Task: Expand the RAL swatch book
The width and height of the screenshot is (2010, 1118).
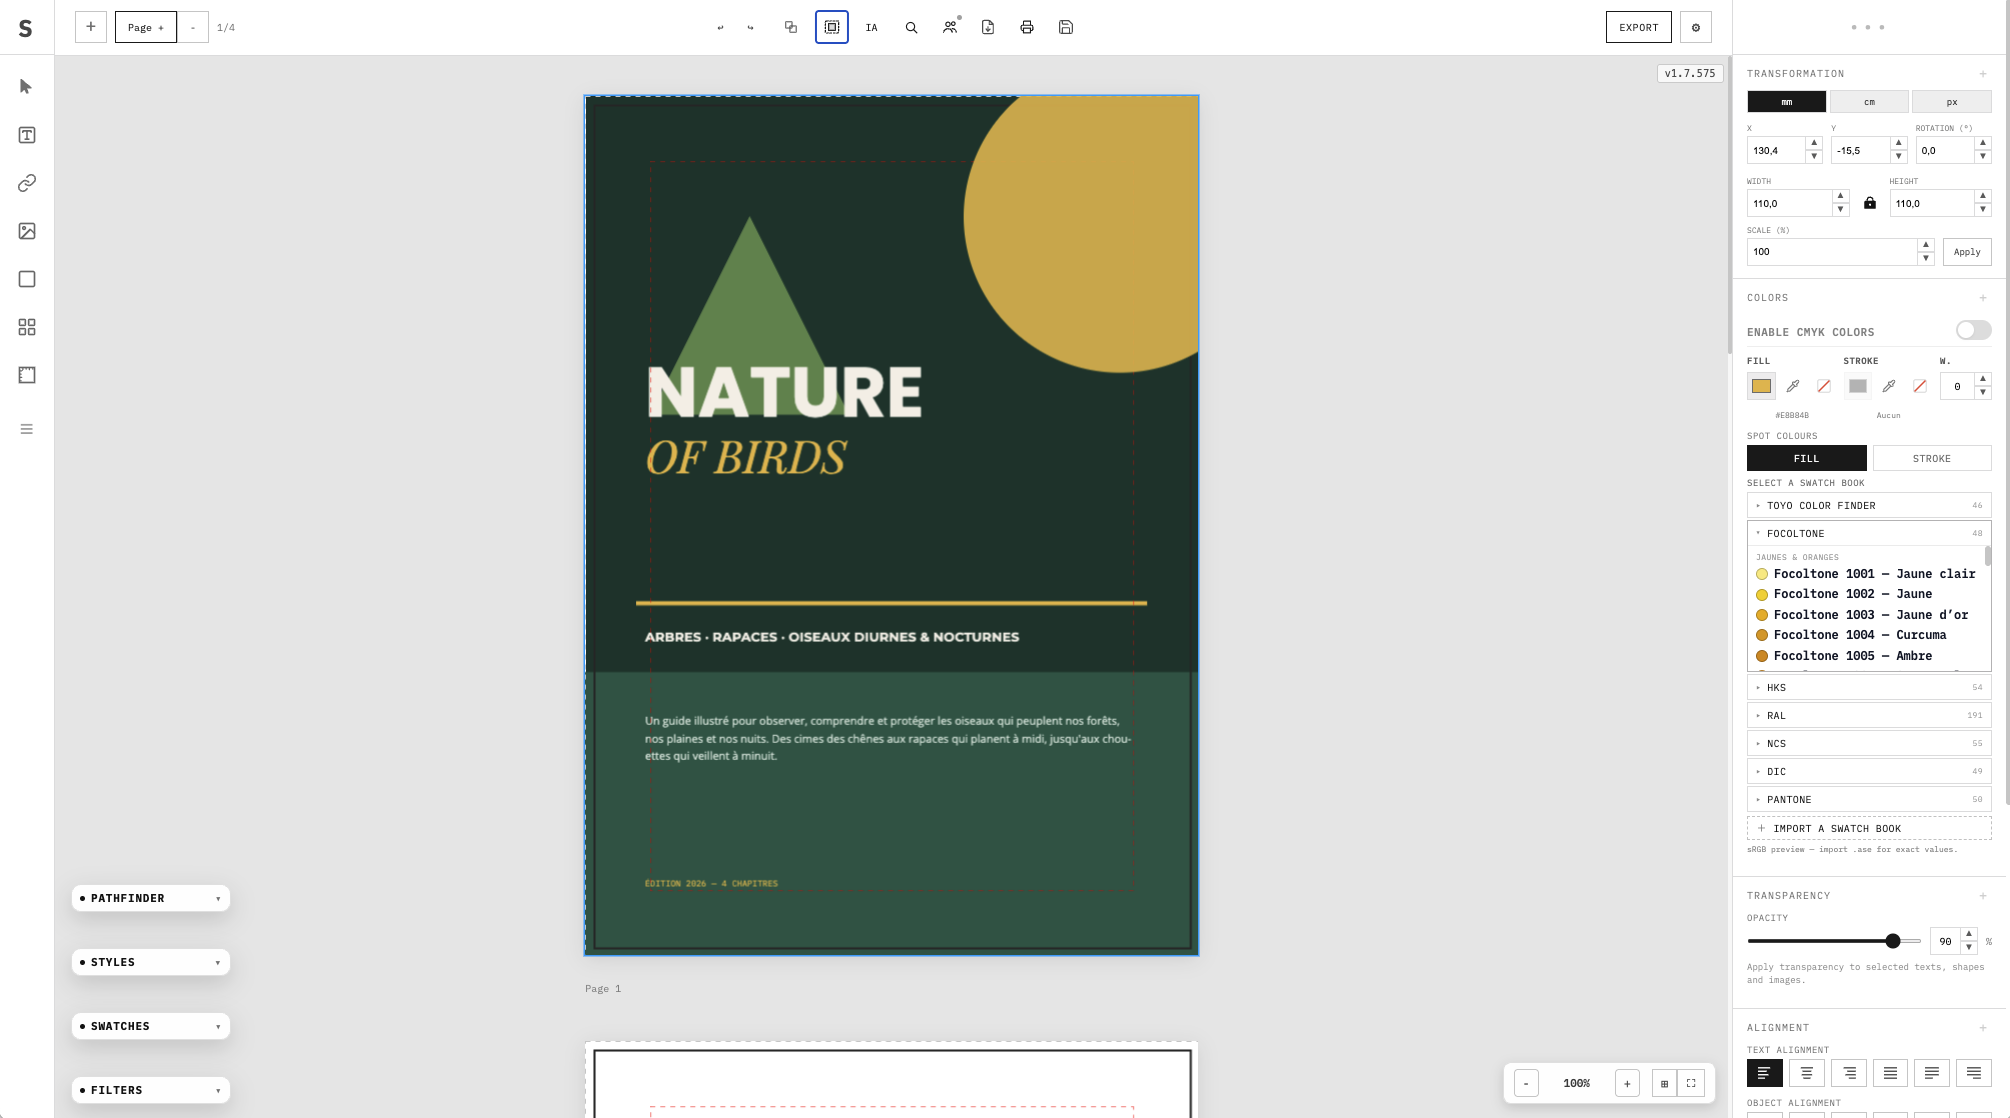Action: coord(1869,715)
